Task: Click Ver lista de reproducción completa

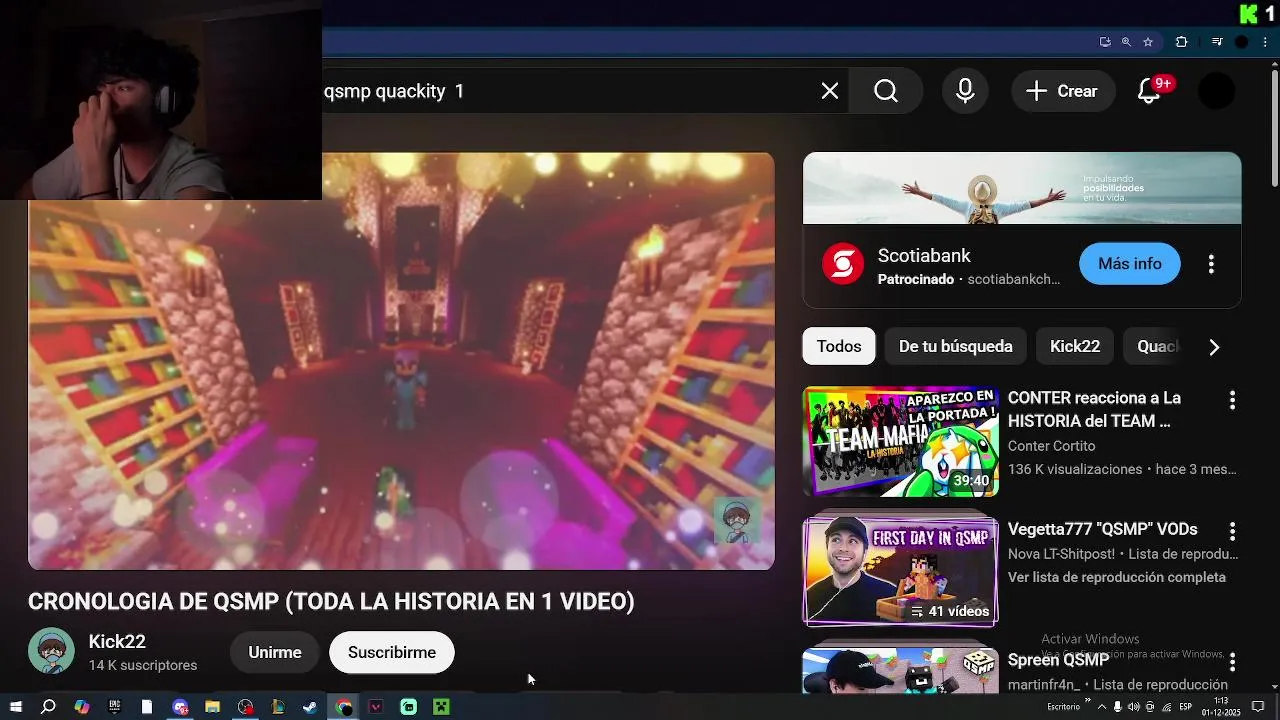Action: pyautogui.click(x=1117, y=577)
